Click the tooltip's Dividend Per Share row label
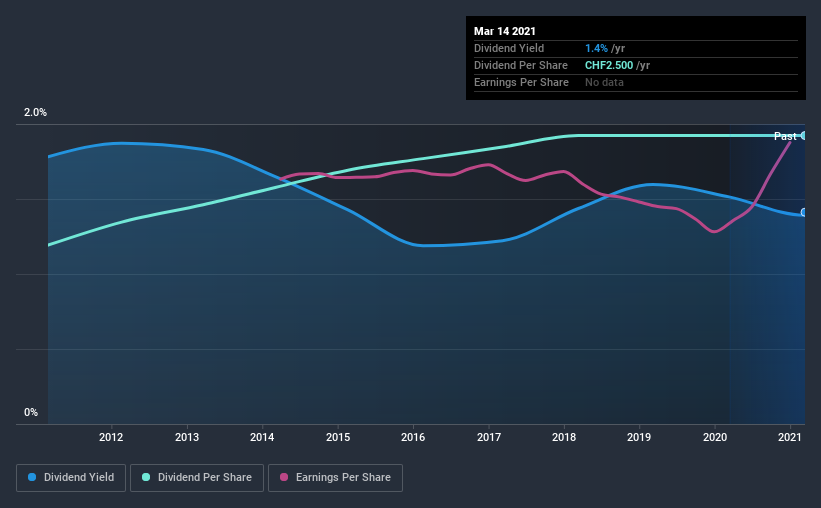 pos(520,65)
